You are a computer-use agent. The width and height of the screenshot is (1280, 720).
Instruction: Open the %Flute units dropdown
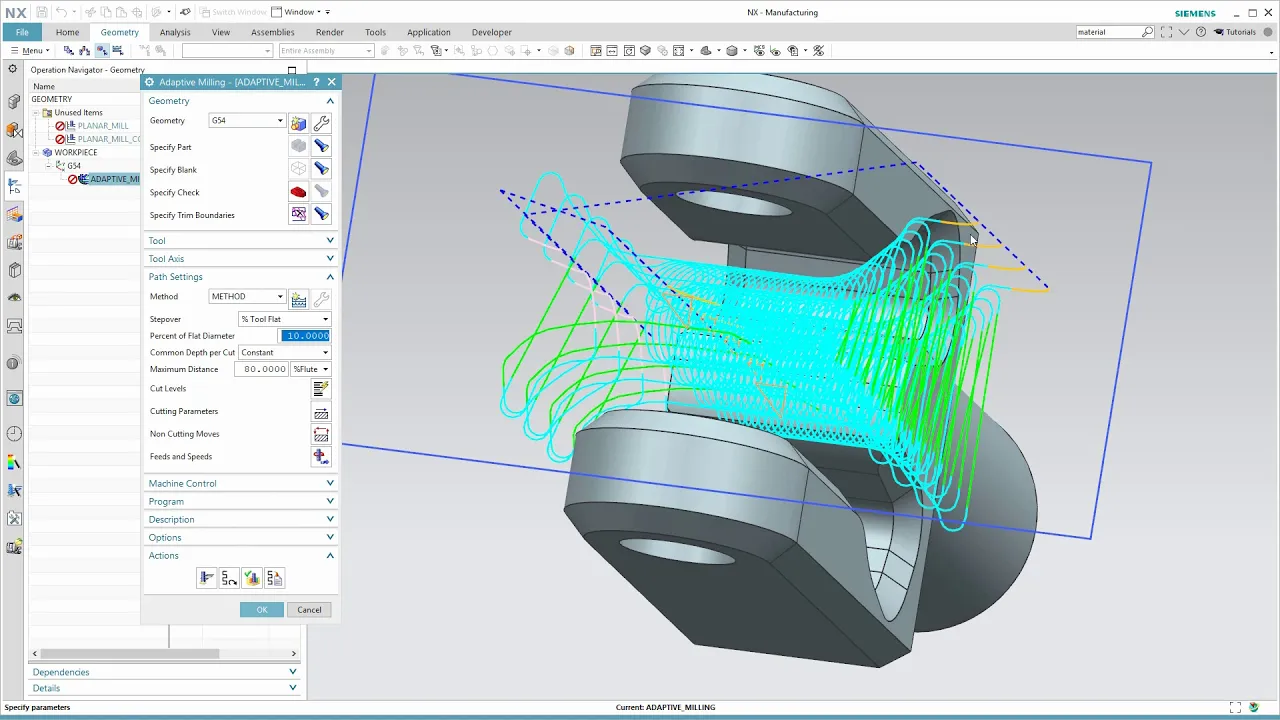click(310, 370)
